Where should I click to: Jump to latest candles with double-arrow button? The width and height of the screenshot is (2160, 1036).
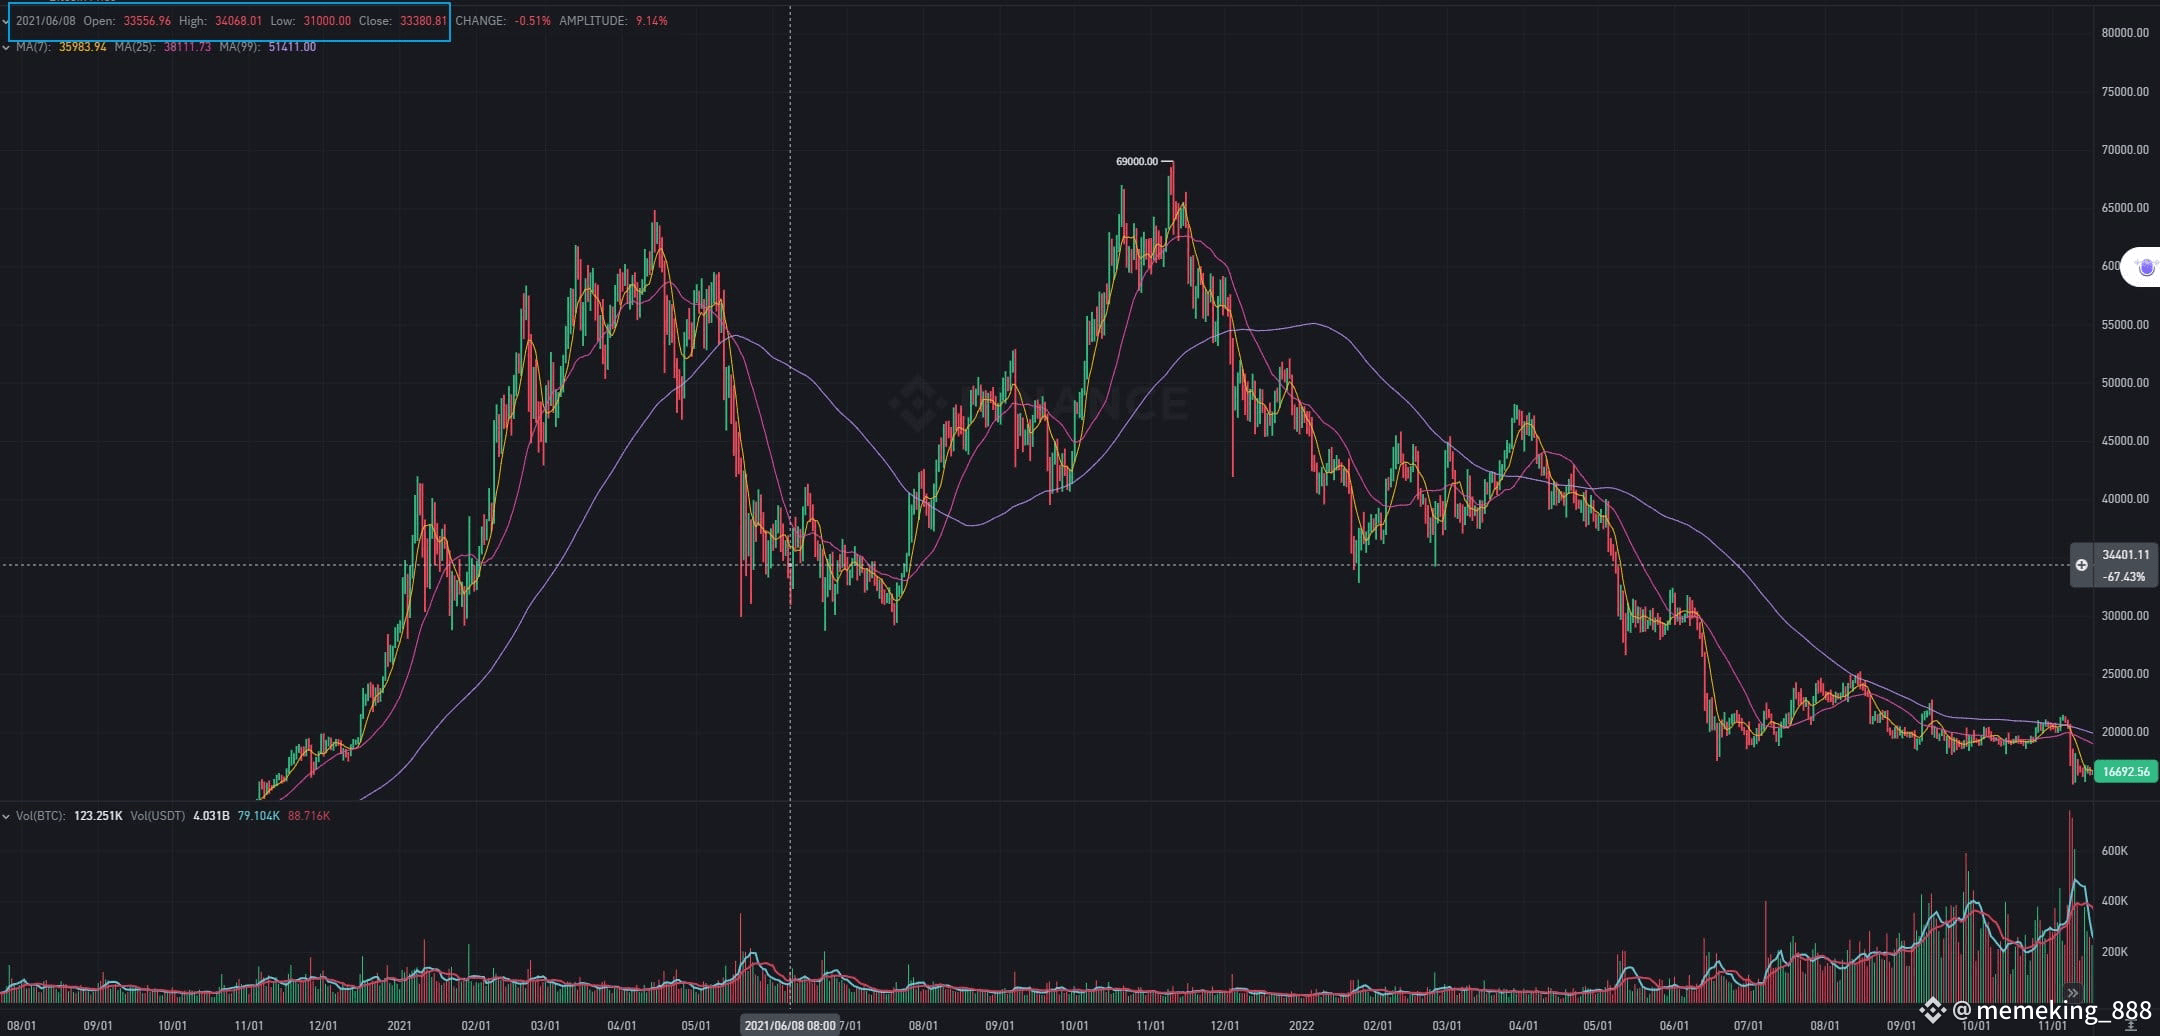click(x=2072, y=993)
